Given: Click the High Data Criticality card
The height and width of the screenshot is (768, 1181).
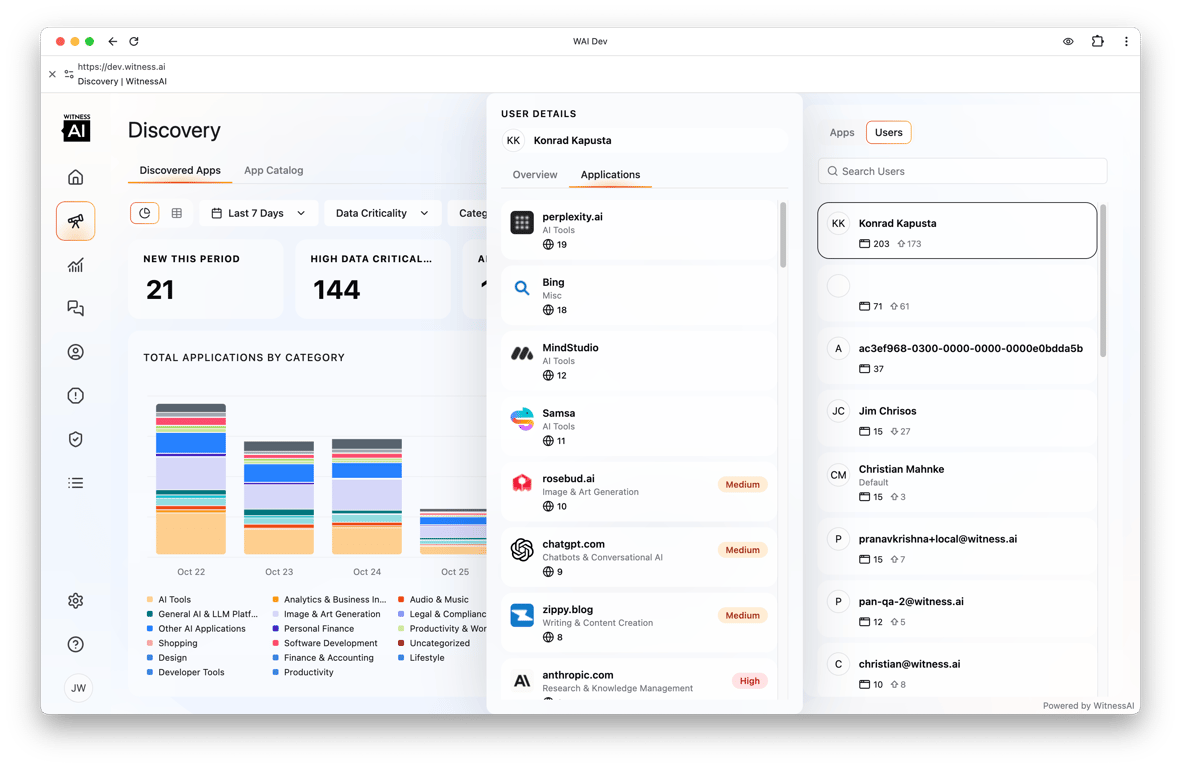Looking at the screenshot, I should click(373, 279).
